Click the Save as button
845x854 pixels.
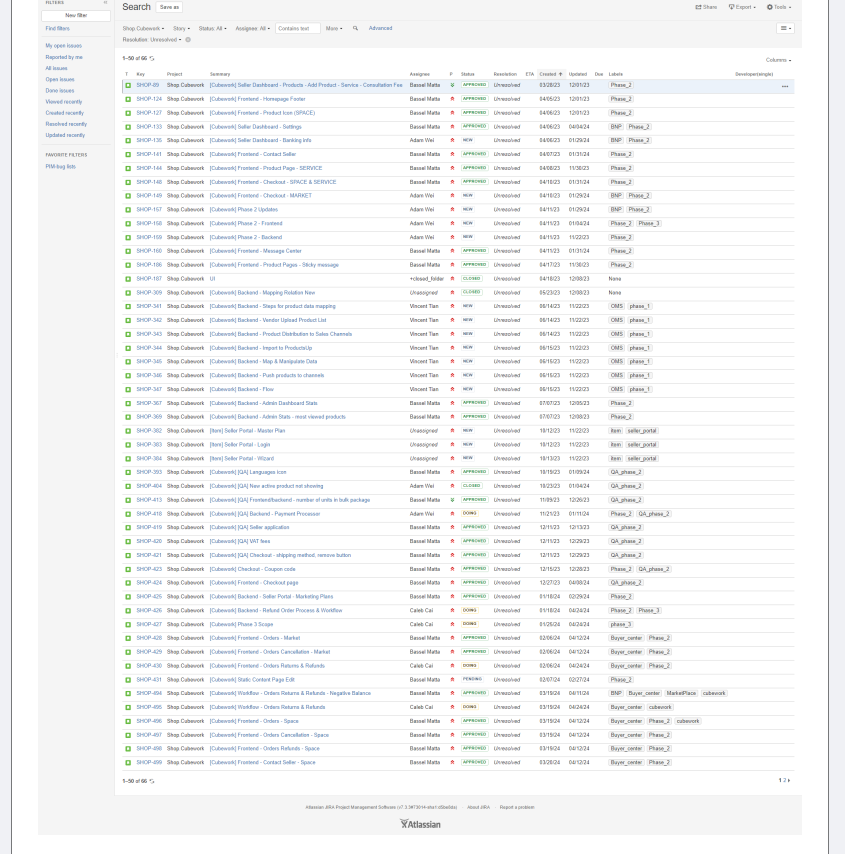pyautogui.click(x=169, y=7)
